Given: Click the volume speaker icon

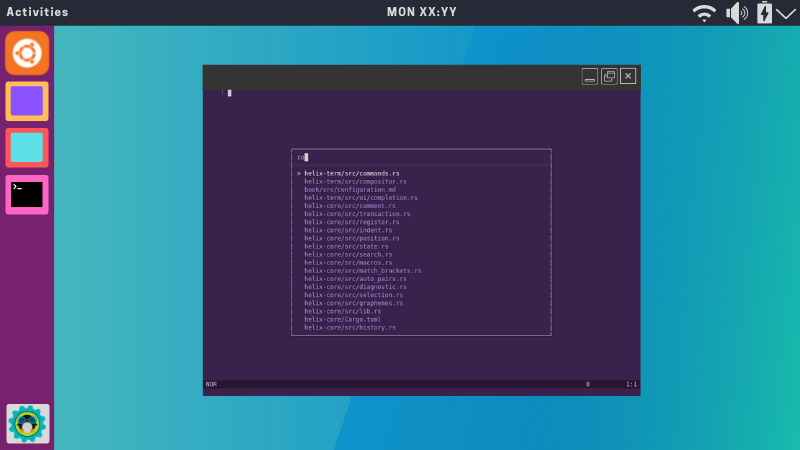Looking at the screenshot, I should 737,12.
